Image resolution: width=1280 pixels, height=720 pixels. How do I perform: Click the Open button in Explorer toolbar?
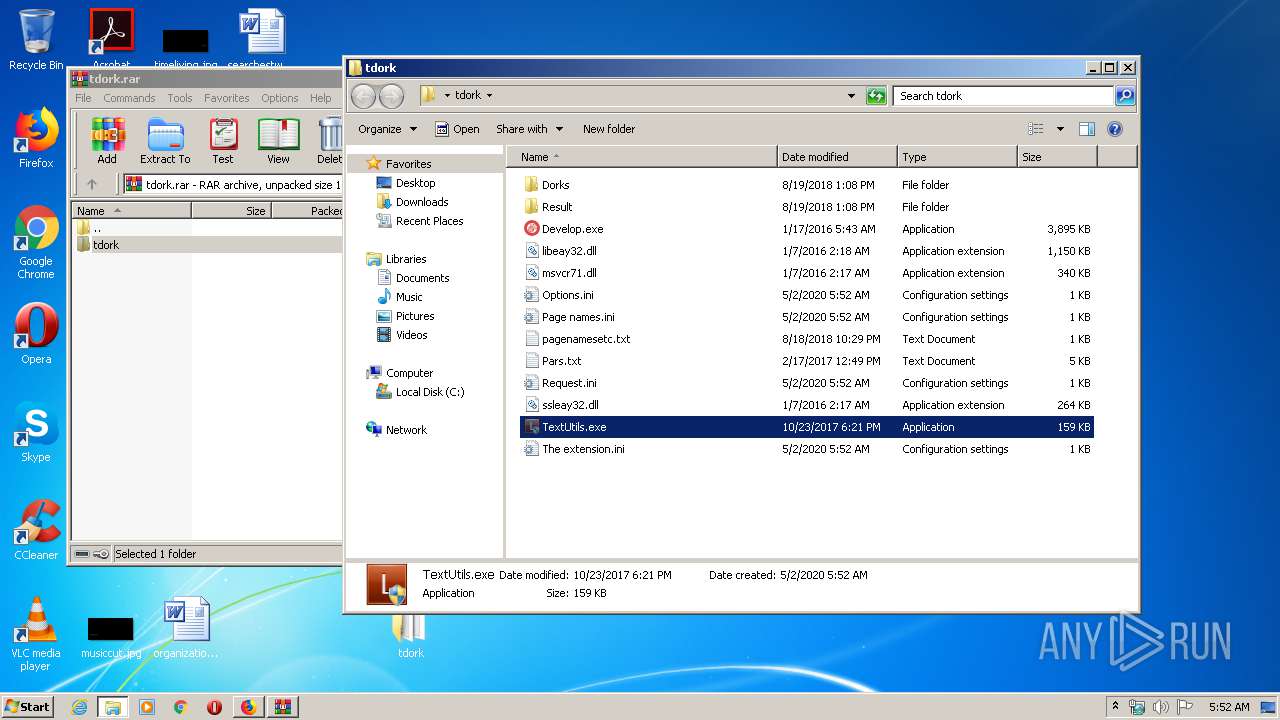coord(457,129)
